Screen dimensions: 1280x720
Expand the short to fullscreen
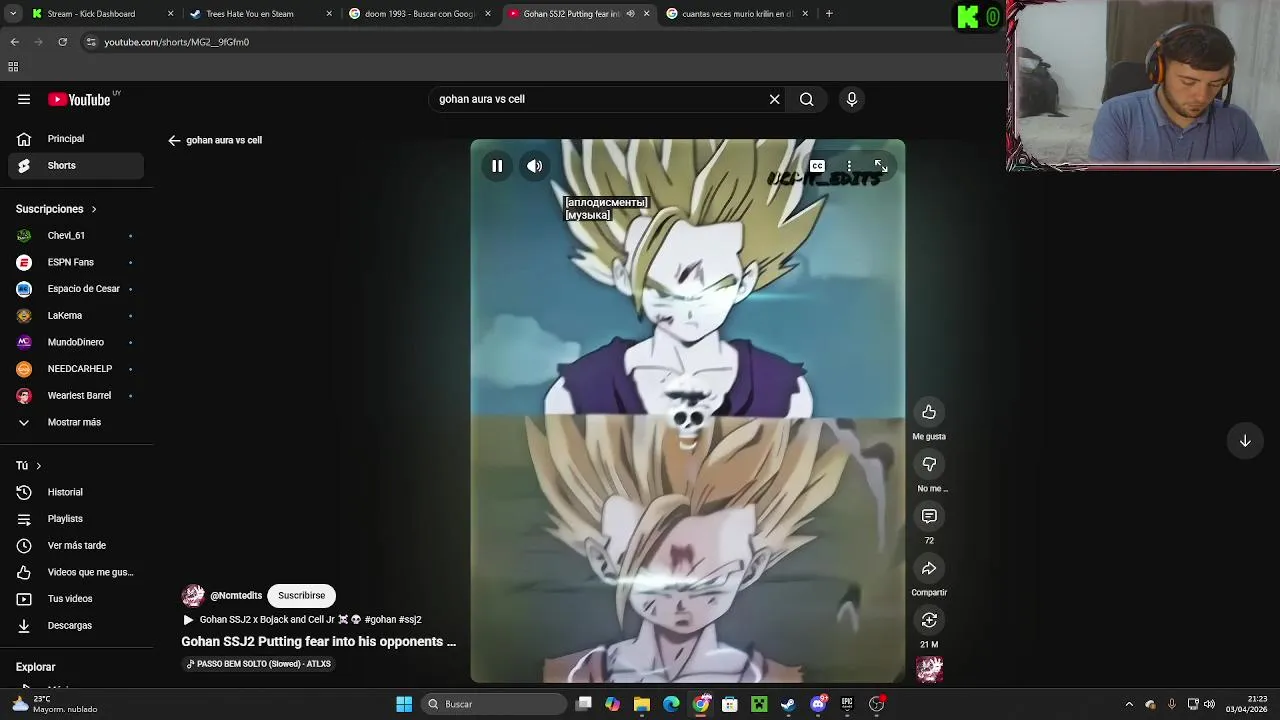[880, 166]
